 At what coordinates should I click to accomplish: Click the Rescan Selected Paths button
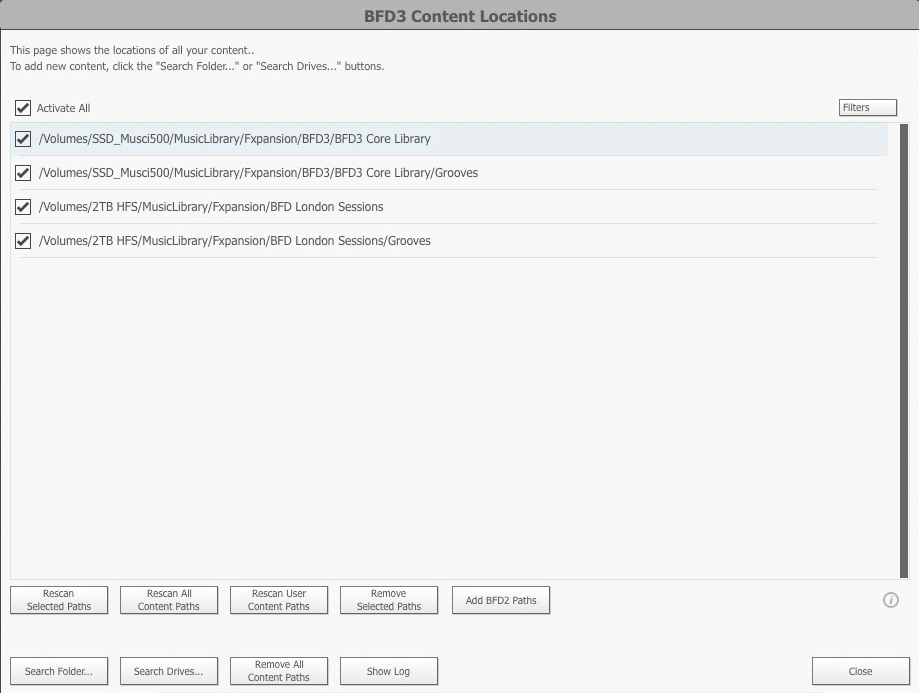pos(59,600)
